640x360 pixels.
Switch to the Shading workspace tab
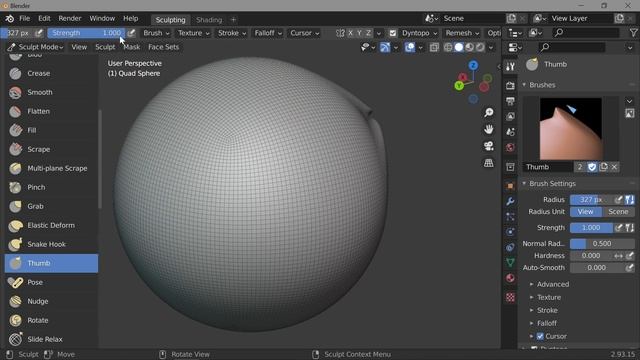209,20
